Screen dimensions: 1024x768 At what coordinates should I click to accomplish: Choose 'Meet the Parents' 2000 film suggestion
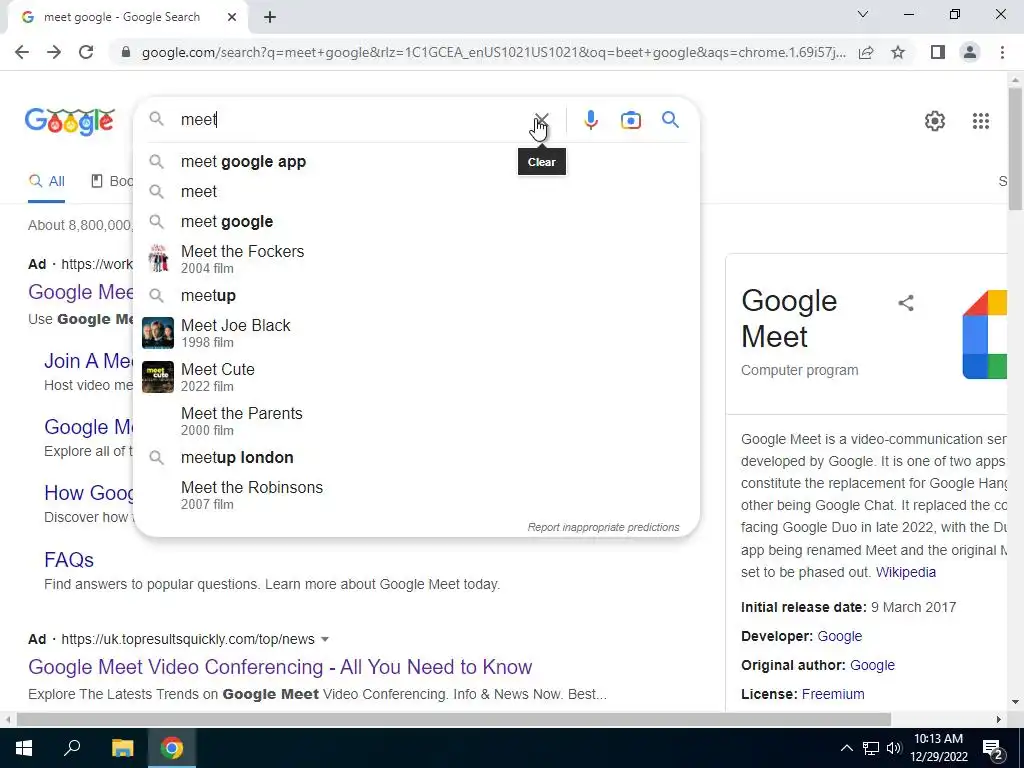[416, 421]
